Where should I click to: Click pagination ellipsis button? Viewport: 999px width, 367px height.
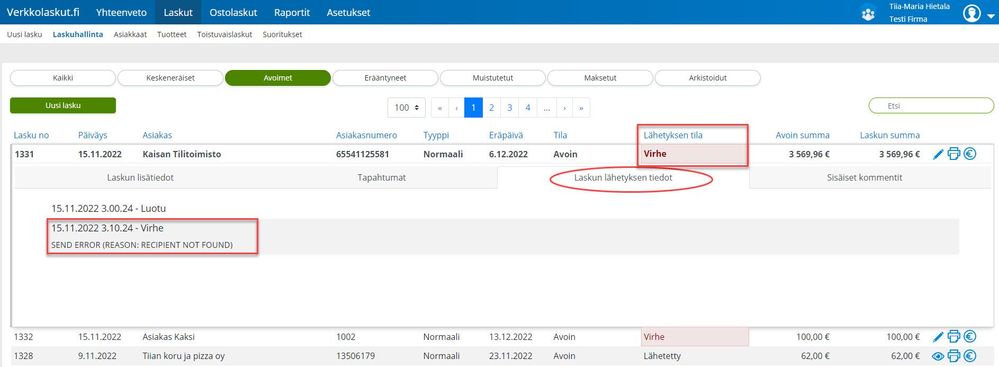(547, 108)
